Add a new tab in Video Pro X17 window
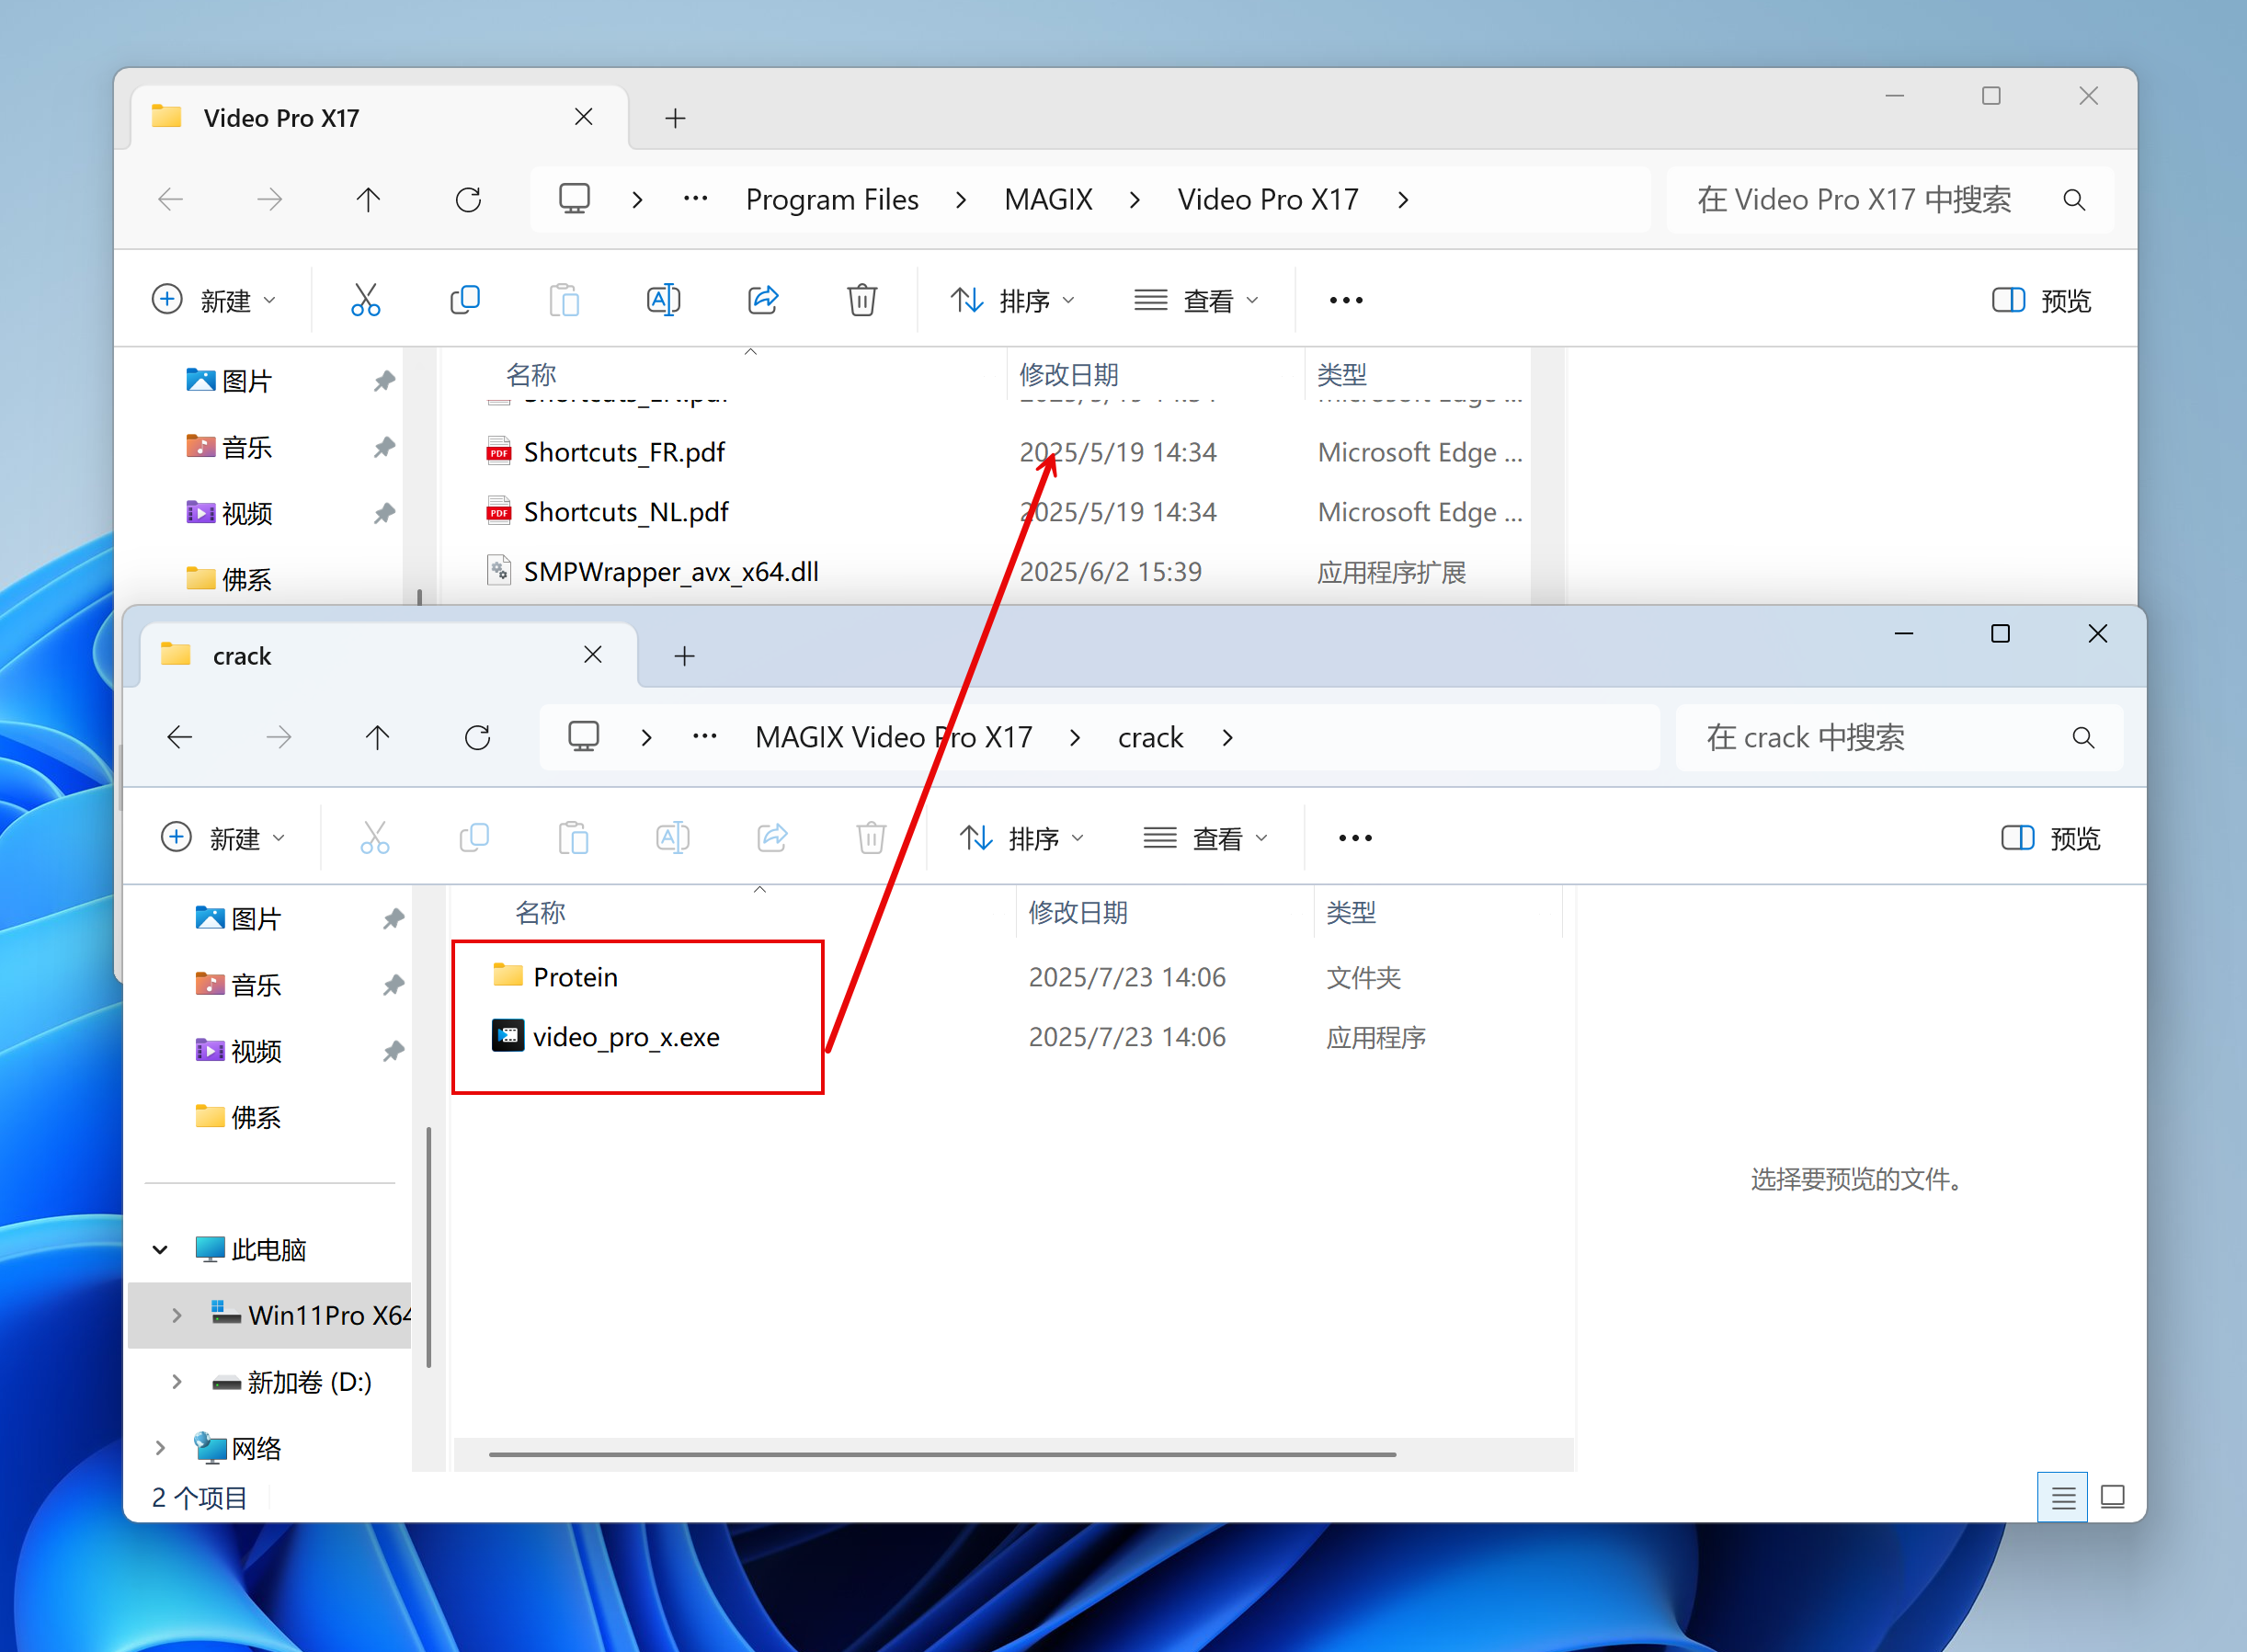Viewport: 2247px width, 1652px height. click(675, 118)
